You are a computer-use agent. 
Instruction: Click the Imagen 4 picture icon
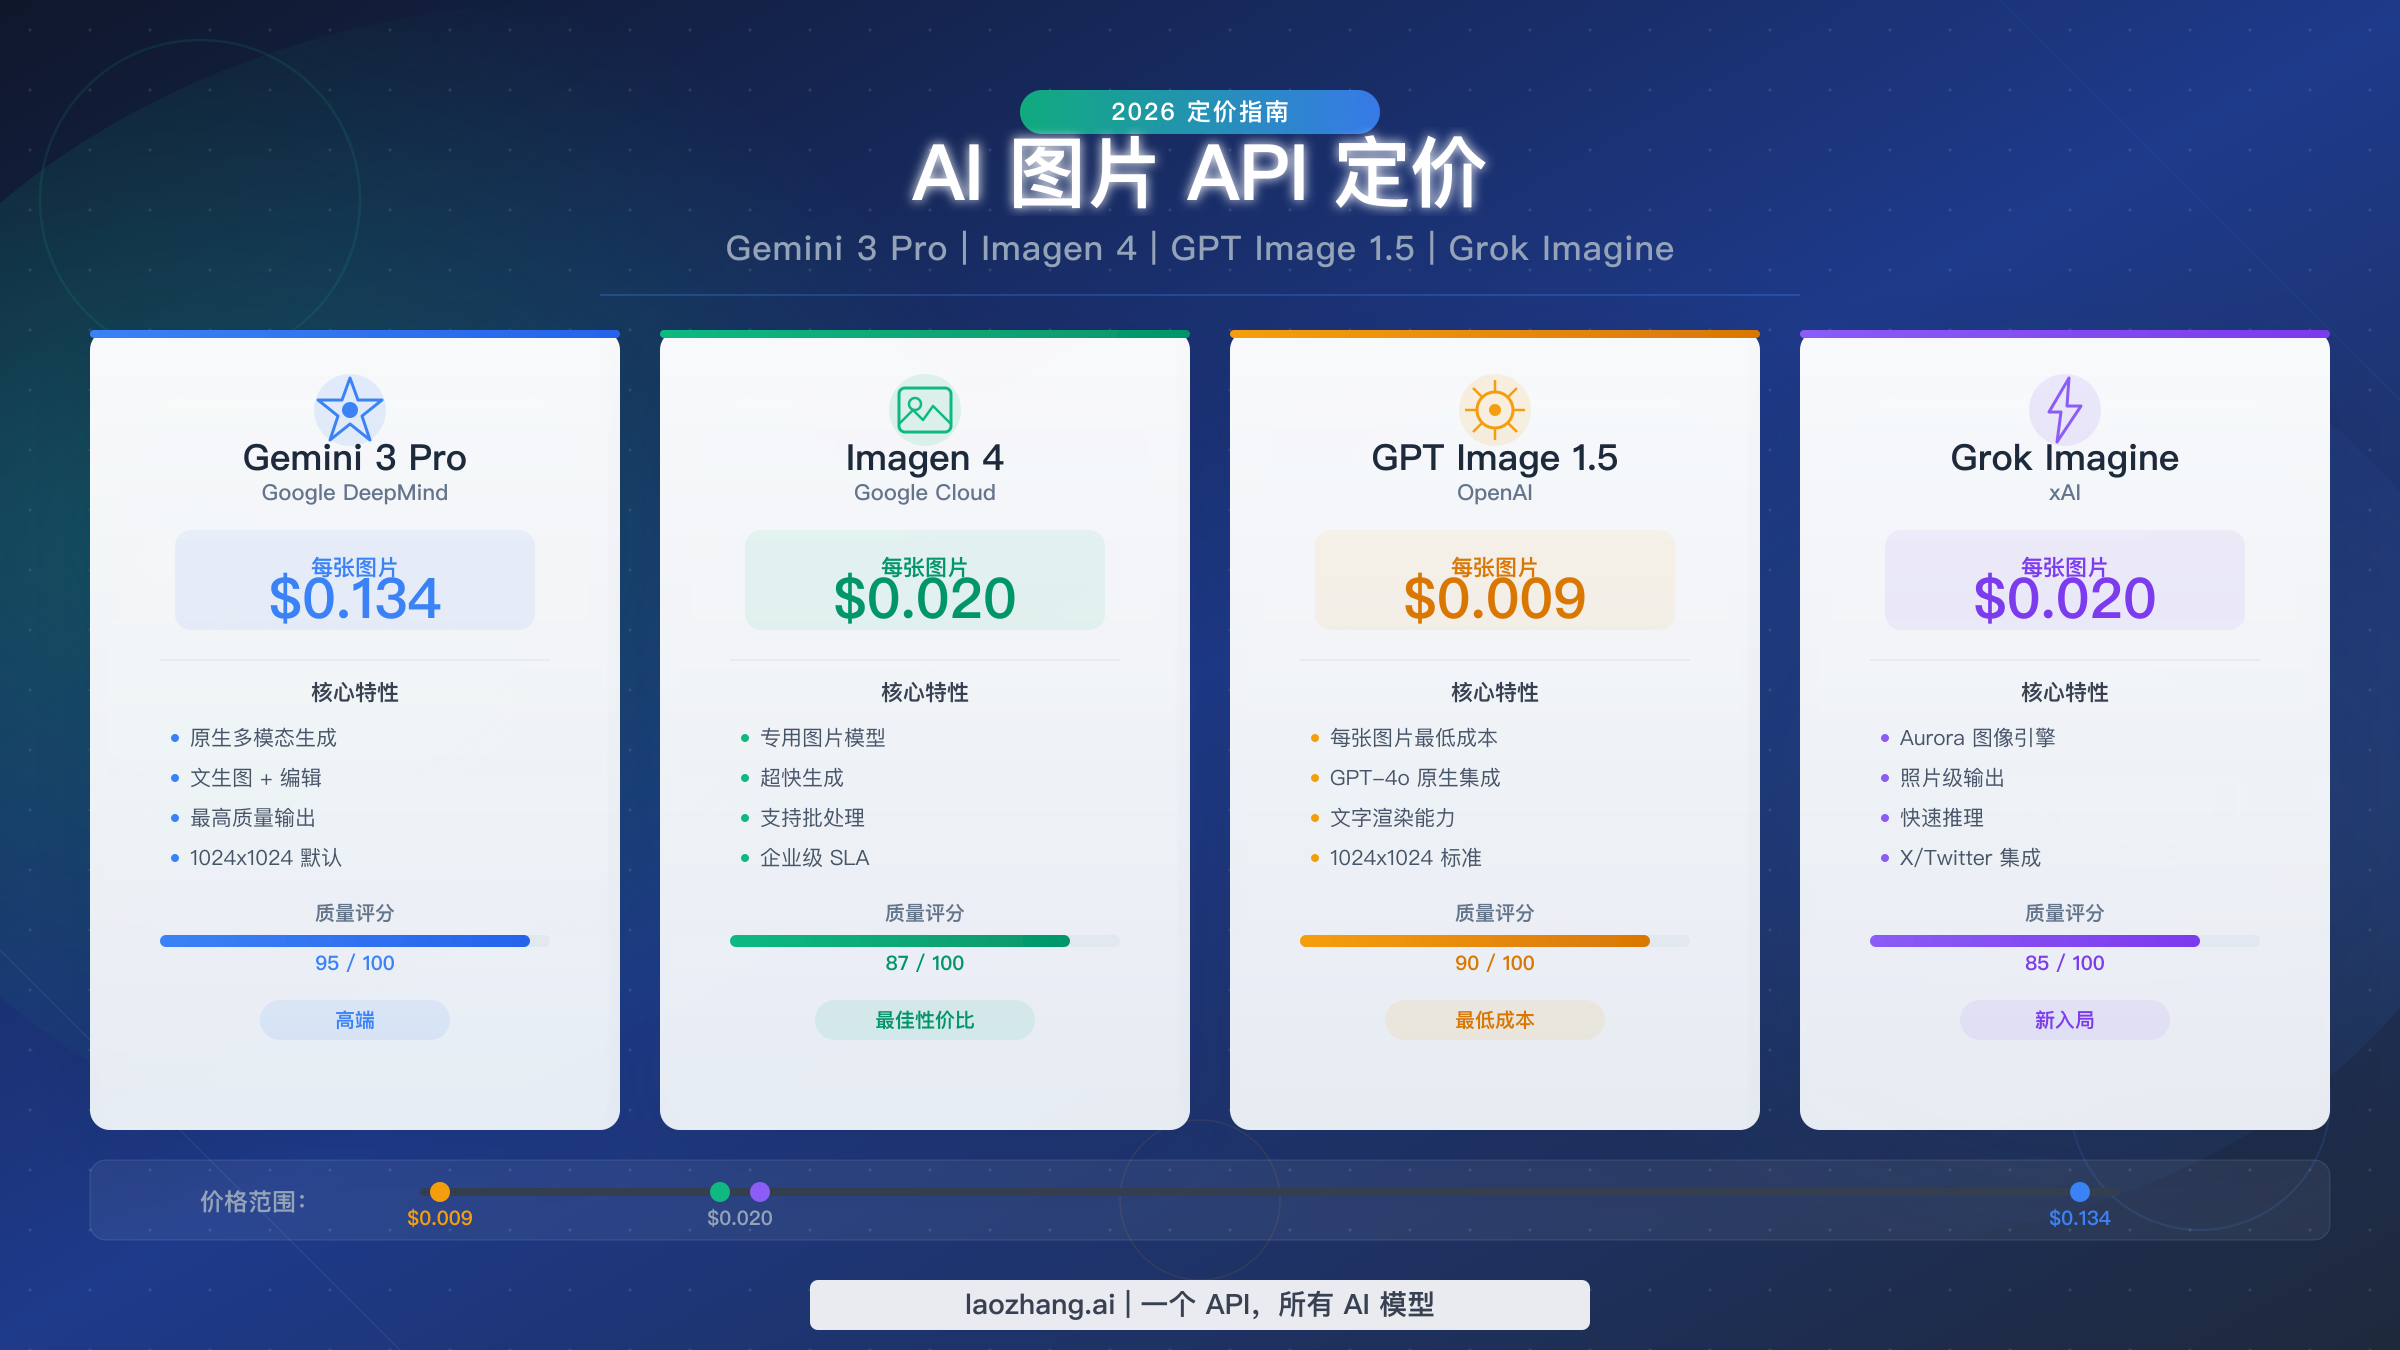(x=923, y=408)
